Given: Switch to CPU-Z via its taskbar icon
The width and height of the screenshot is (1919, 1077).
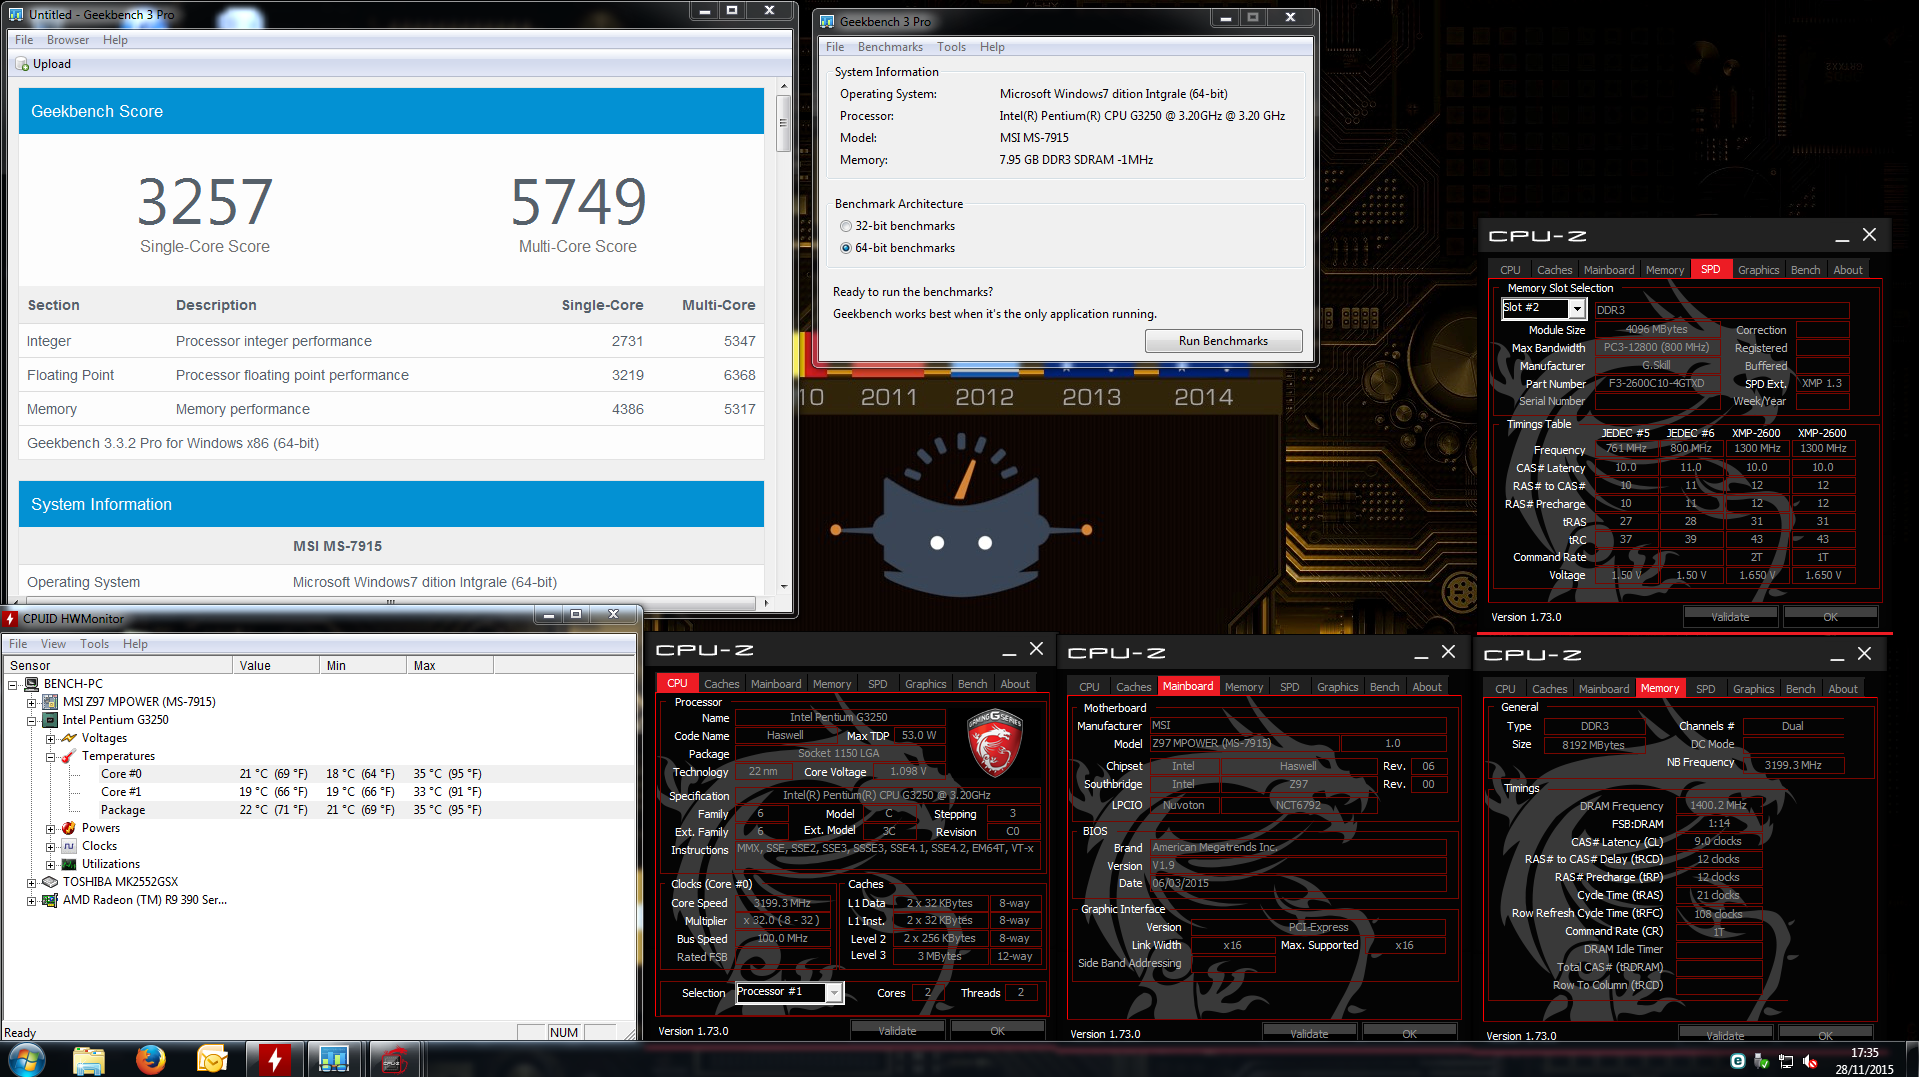Looking at the screenshot, I should [x=394, y=1059].
